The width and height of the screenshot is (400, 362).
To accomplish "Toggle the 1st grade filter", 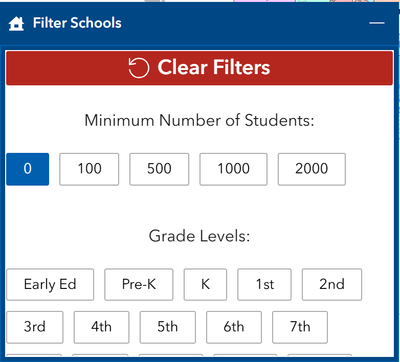I will coord(264,285).
